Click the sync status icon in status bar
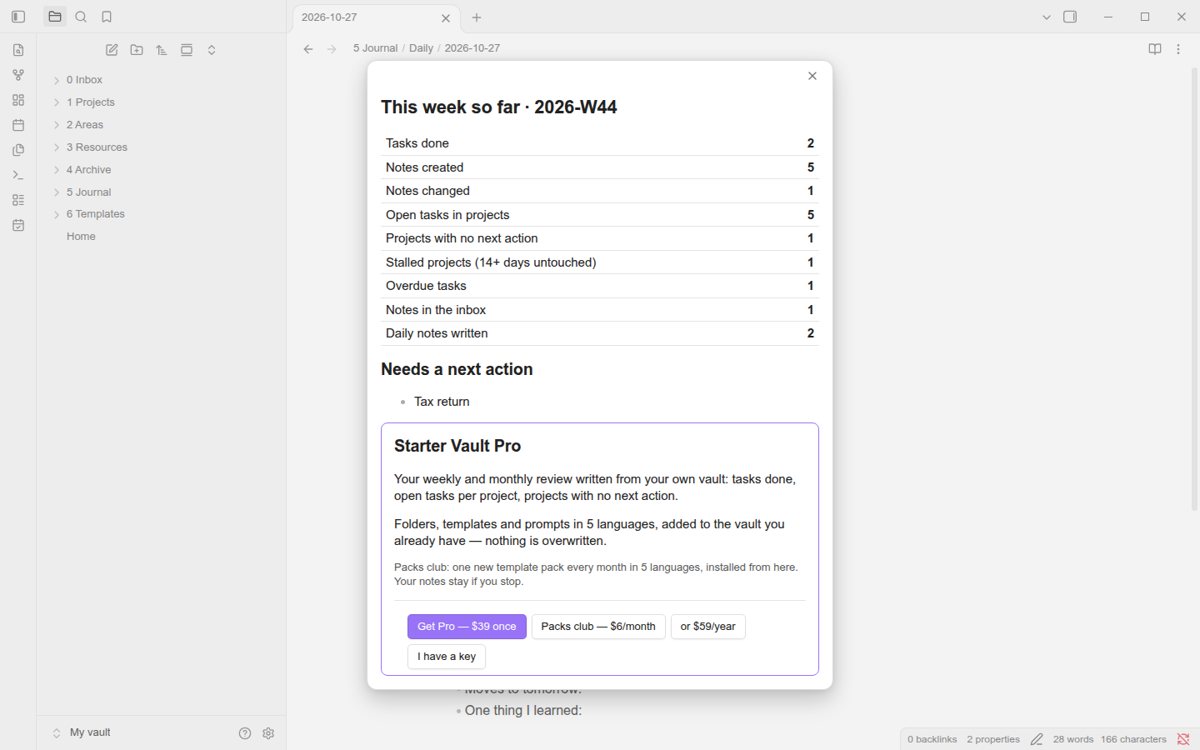 (1184, 739)
